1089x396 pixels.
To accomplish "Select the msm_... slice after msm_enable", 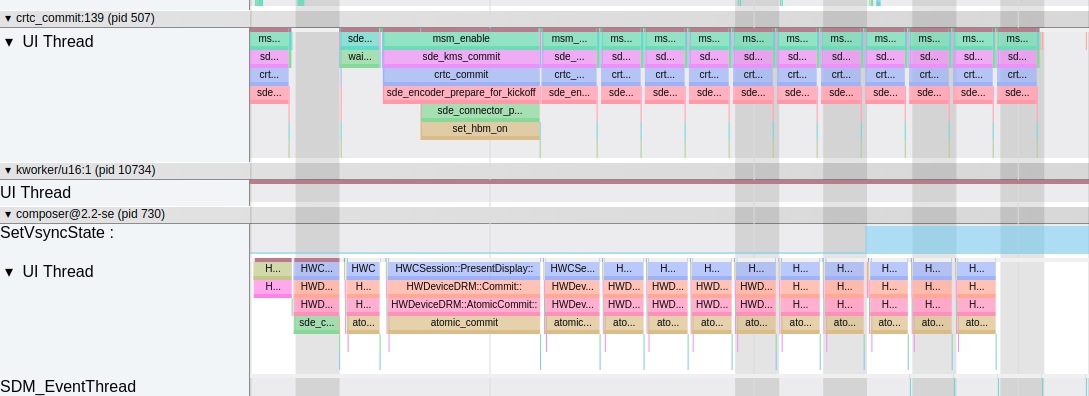I will (x=570, y=40).
